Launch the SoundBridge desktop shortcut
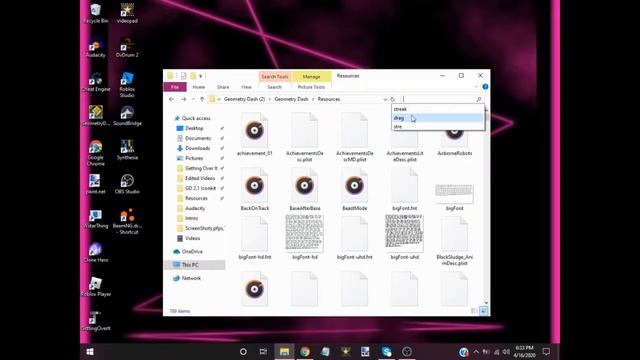The image size is (640, 360). 127,116
